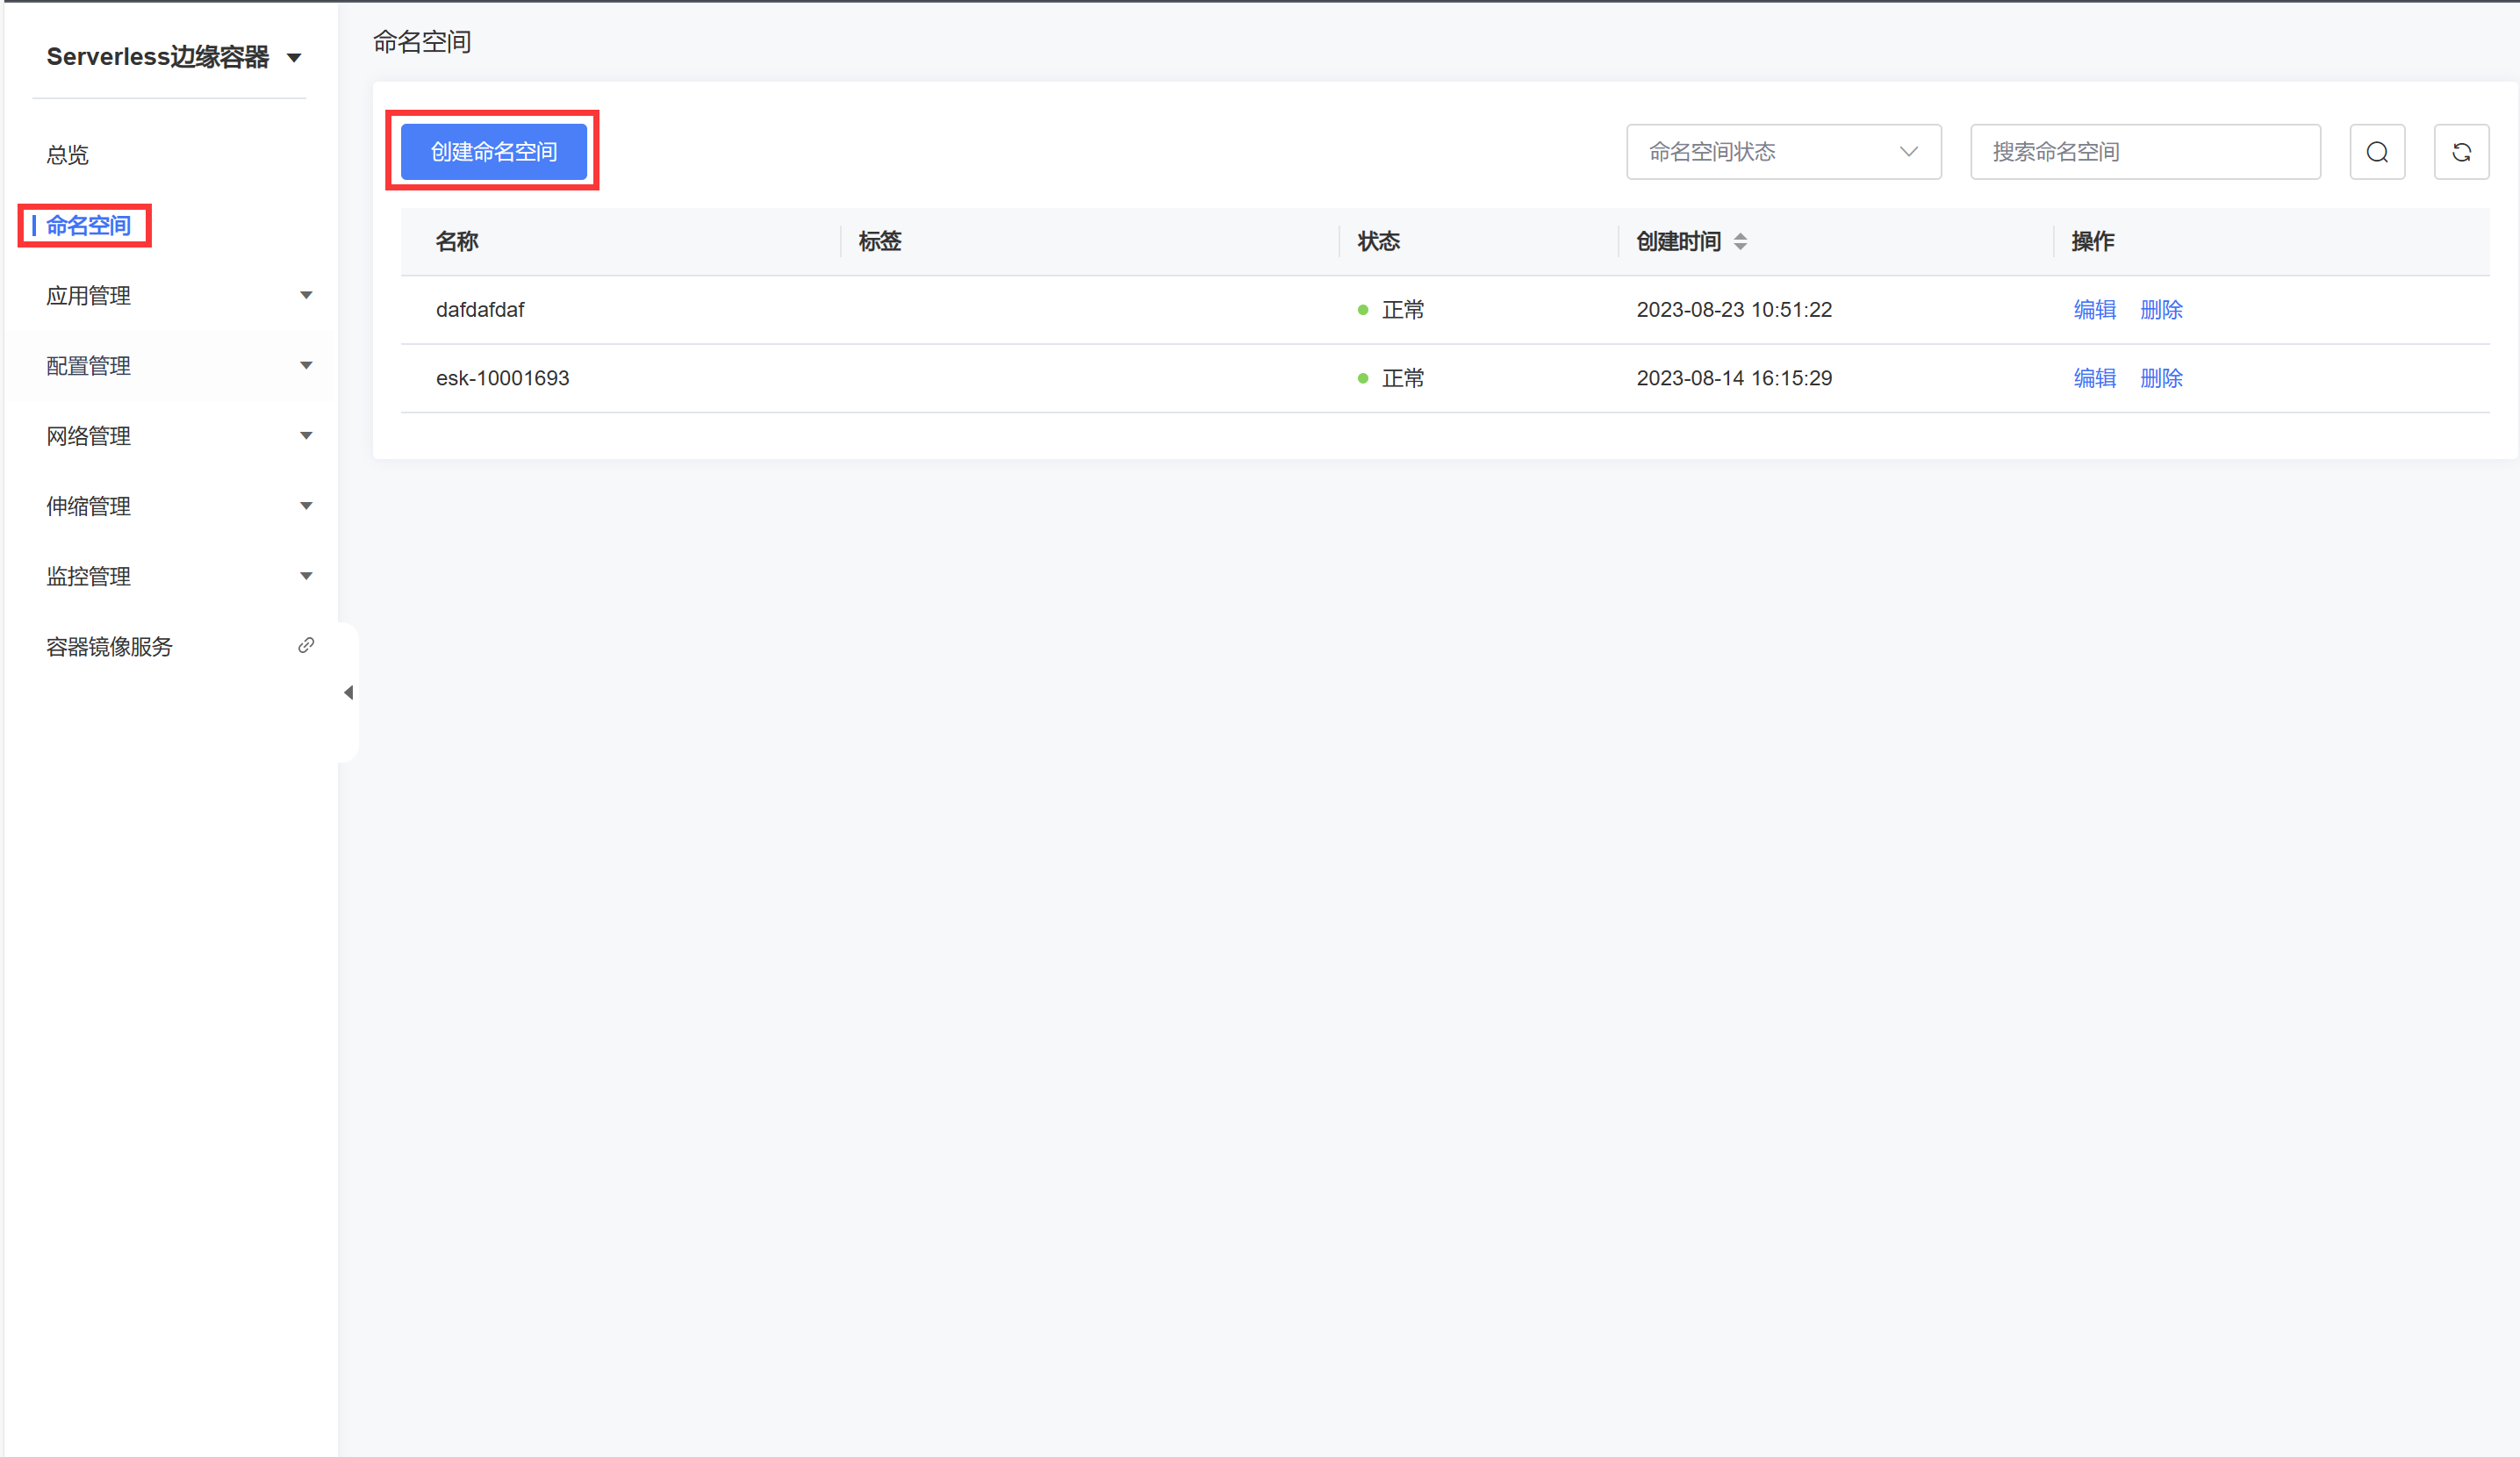
Task: Open 总览 in the sidebar
Action: coord(67,155)
